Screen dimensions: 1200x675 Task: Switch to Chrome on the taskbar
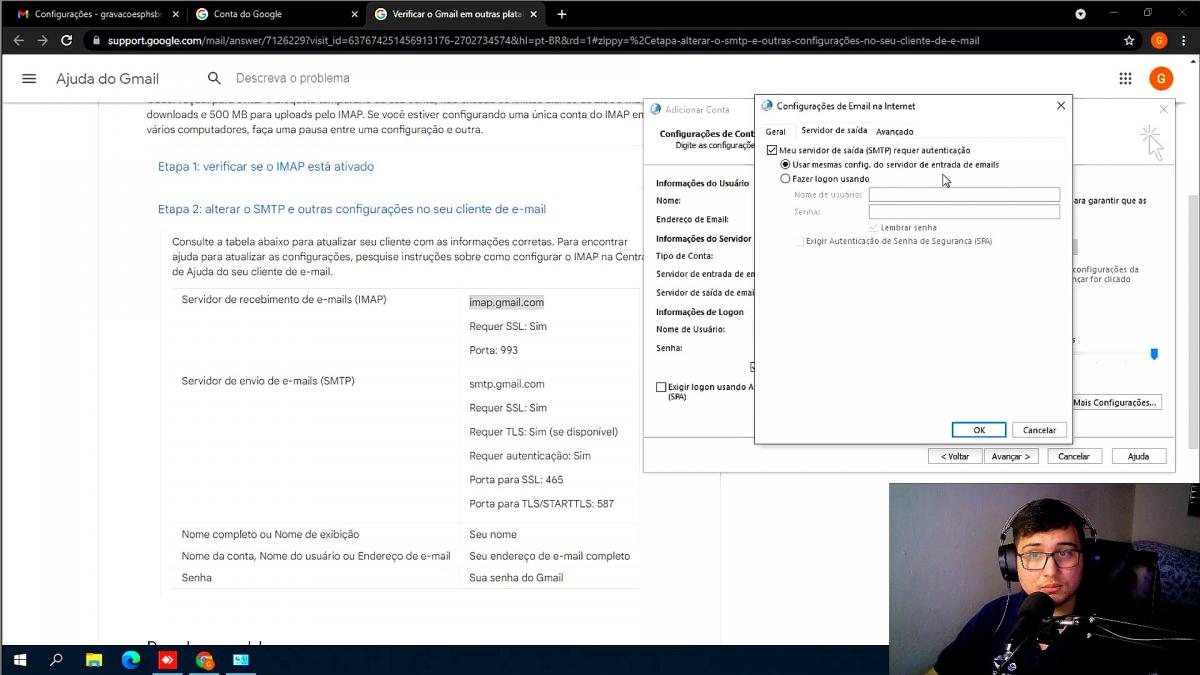tap(204, 660)
